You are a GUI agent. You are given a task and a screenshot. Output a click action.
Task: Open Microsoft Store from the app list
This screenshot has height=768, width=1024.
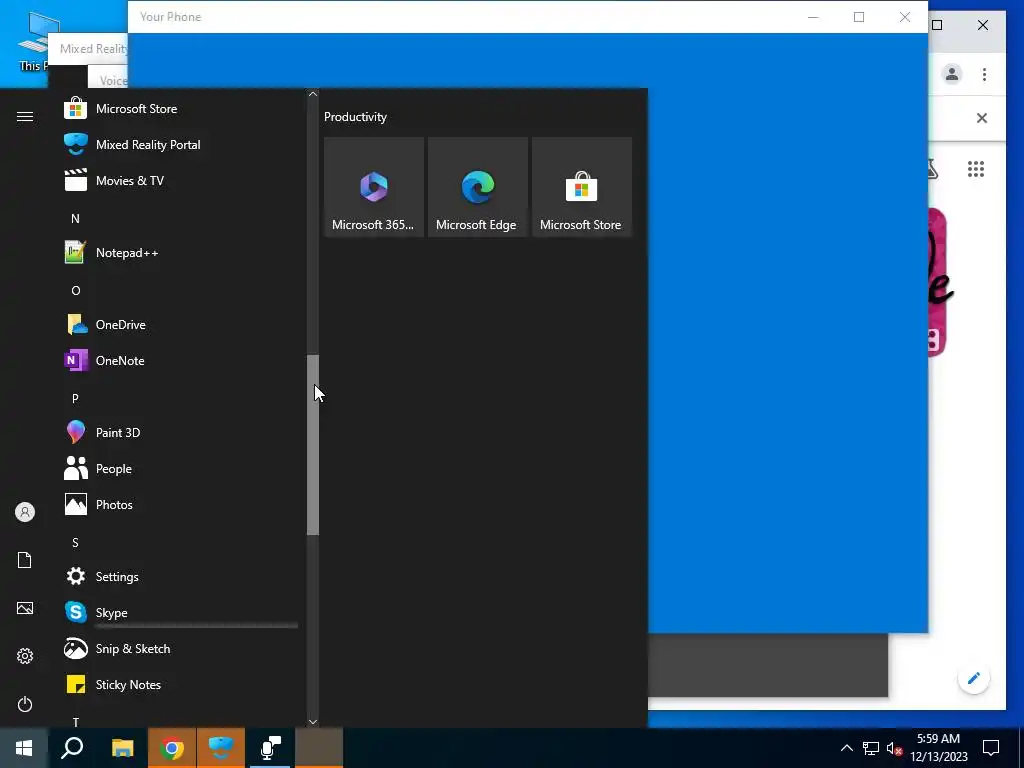[180, 108]
